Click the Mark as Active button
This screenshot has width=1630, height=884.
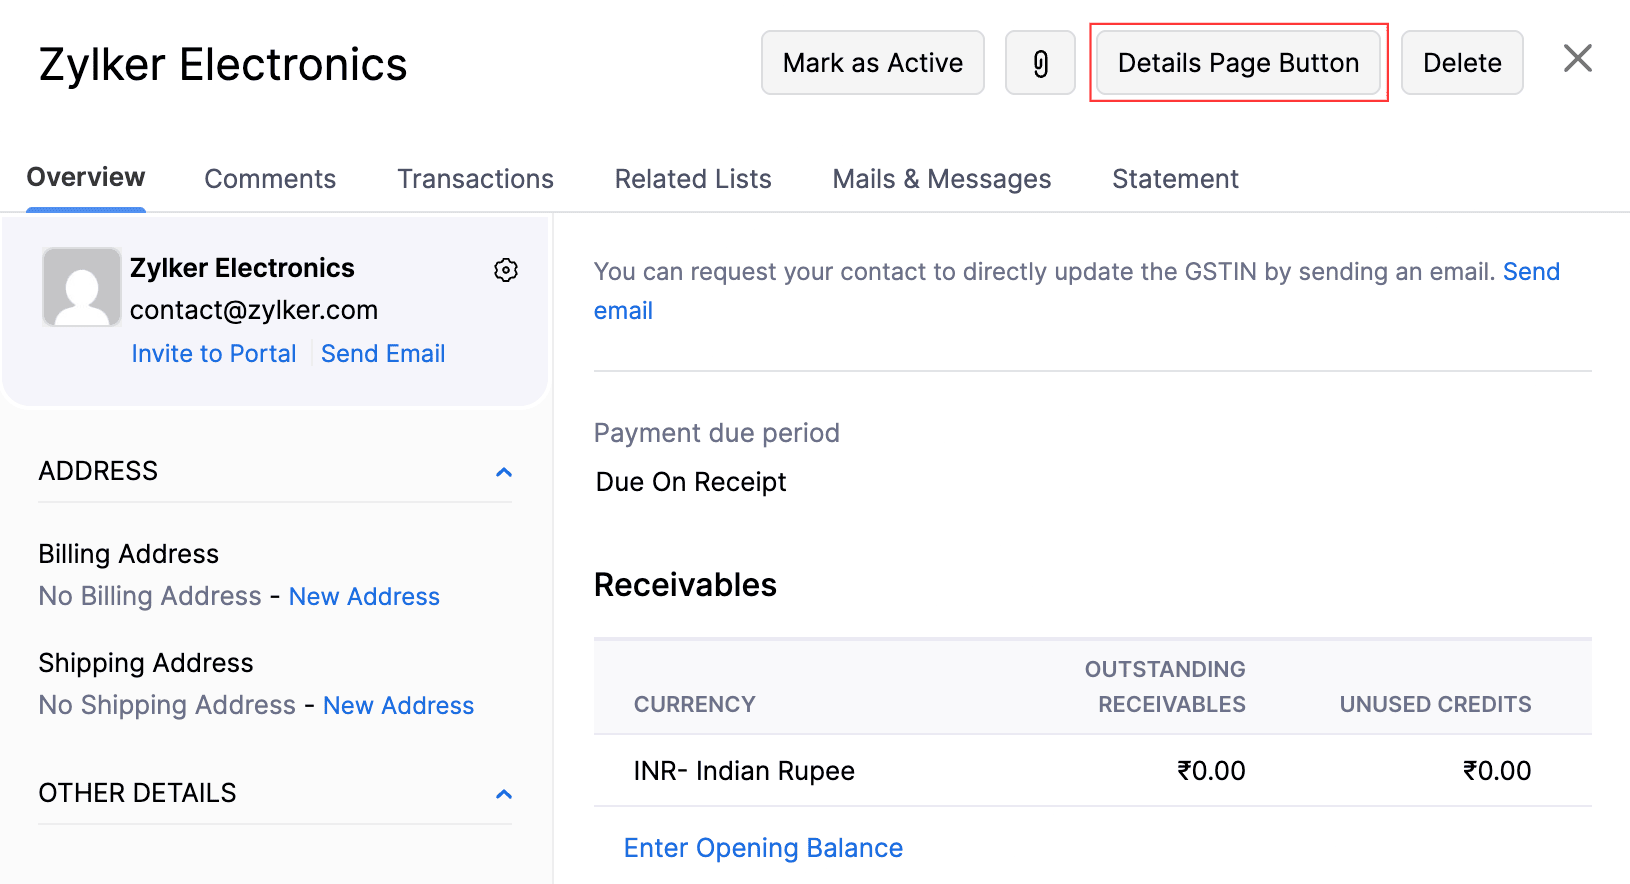pos(872,63)
